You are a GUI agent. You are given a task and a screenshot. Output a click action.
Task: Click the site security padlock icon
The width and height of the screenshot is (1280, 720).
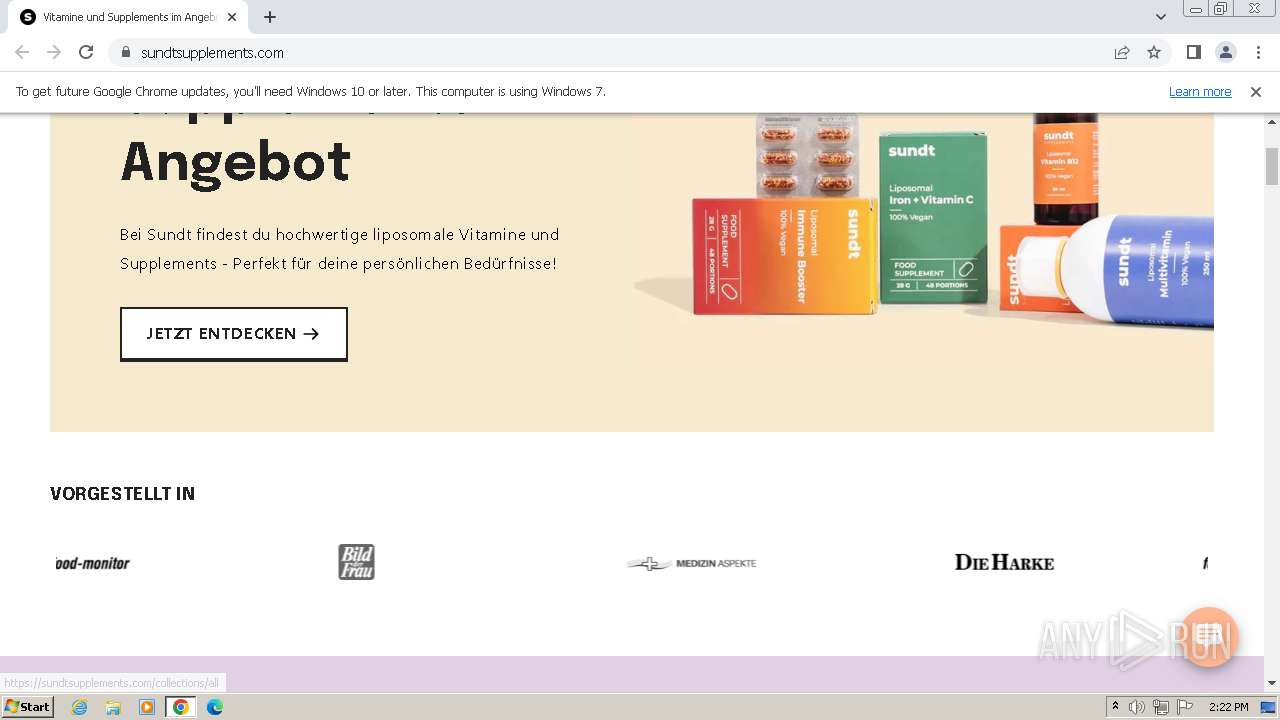pyautogui.click(x=125, y=52)
